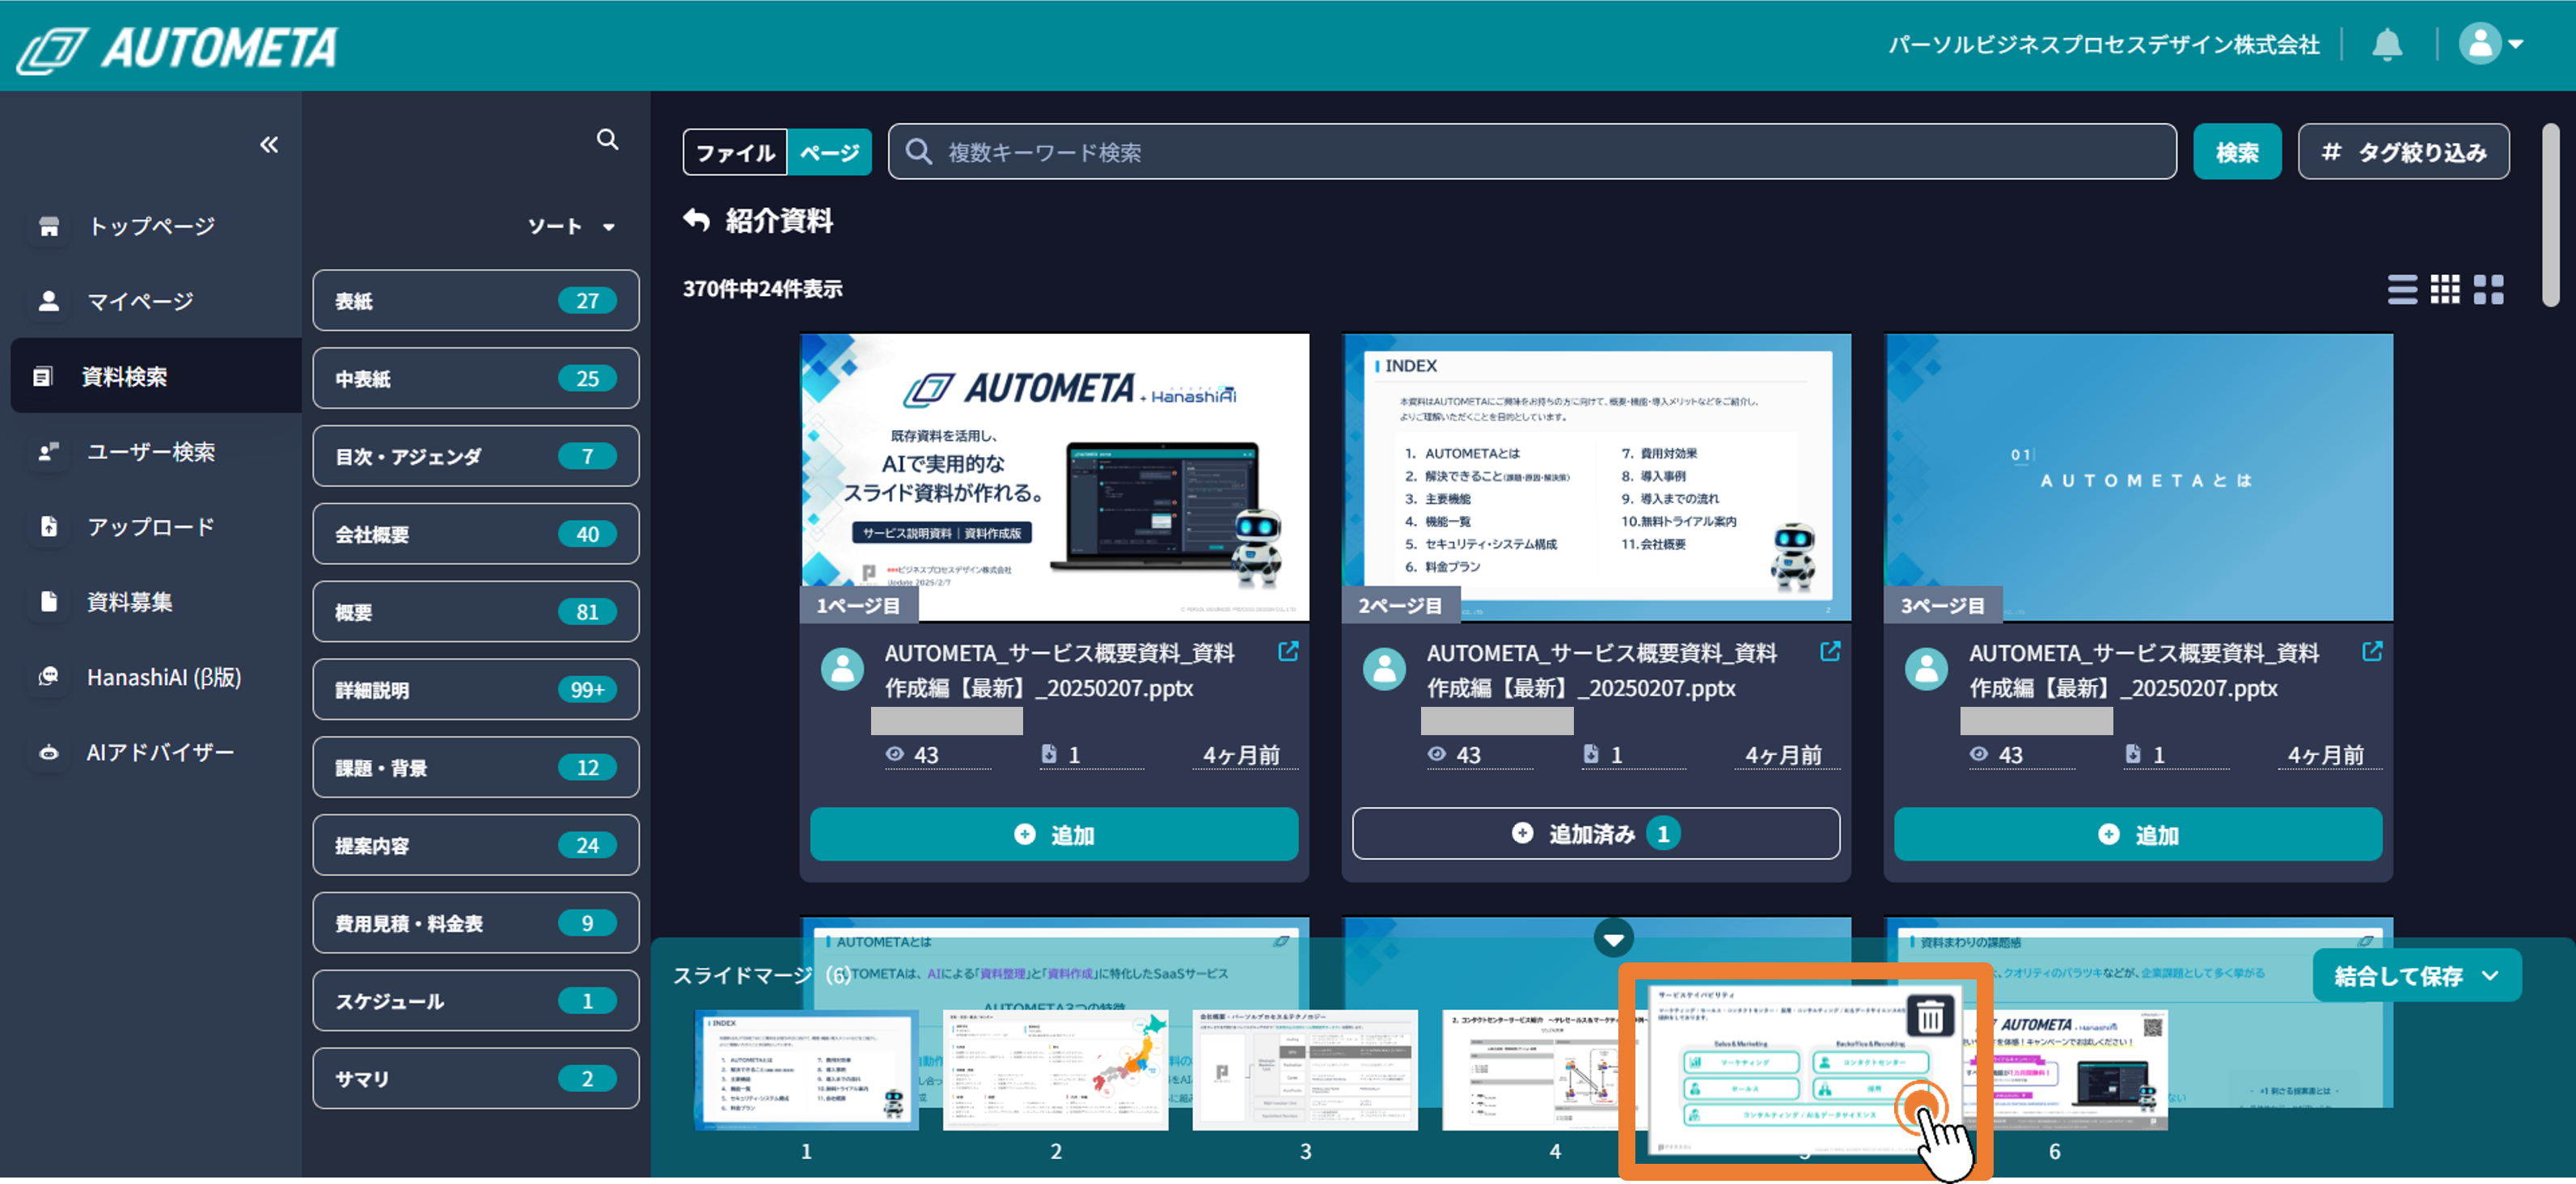The width and height of the screenshot is (2576, 1184).
Task: Open 1ページ目 slide thumbnail
Action: click(1055, 478)
